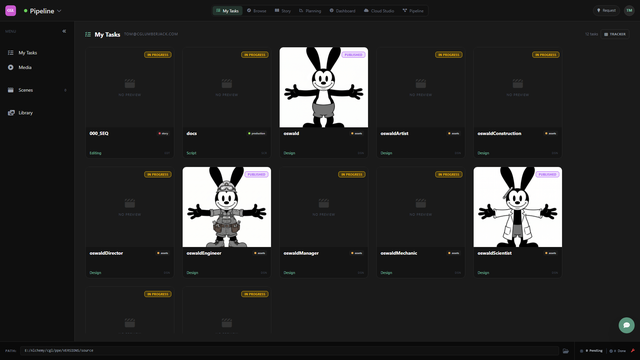Open the docs task card preview
The image size is (640, 360).
(x=227, y=87)
